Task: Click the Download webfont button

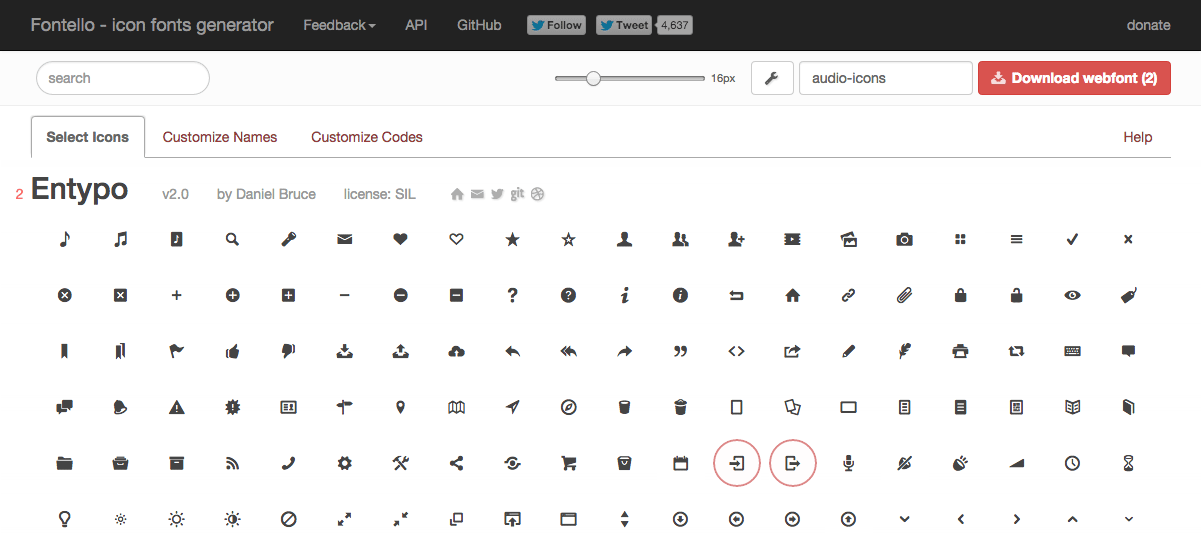Action: (x=1074, y=78)
